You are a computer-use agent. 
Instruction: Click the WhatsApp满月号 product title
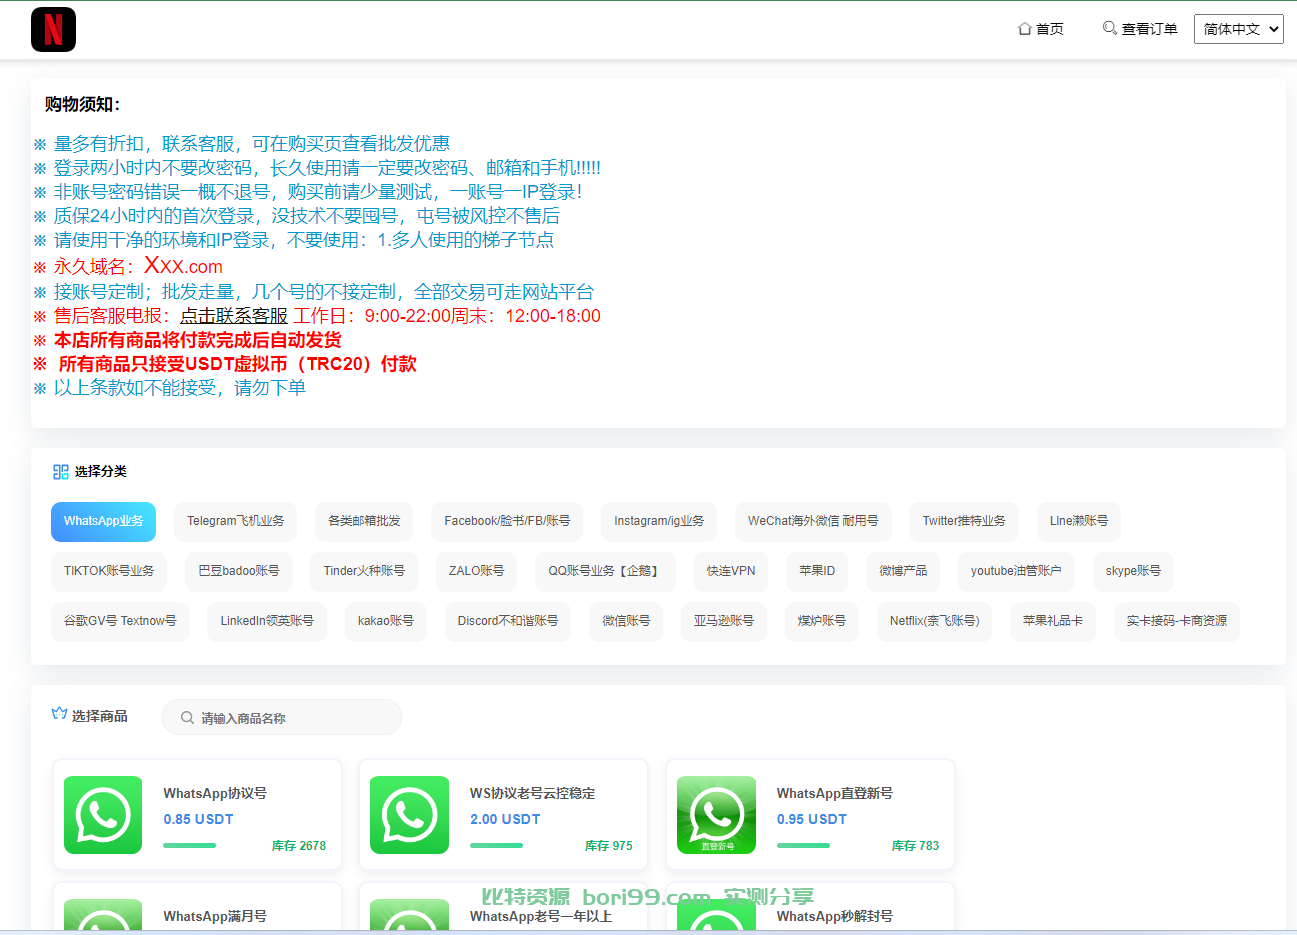point(215,916)
